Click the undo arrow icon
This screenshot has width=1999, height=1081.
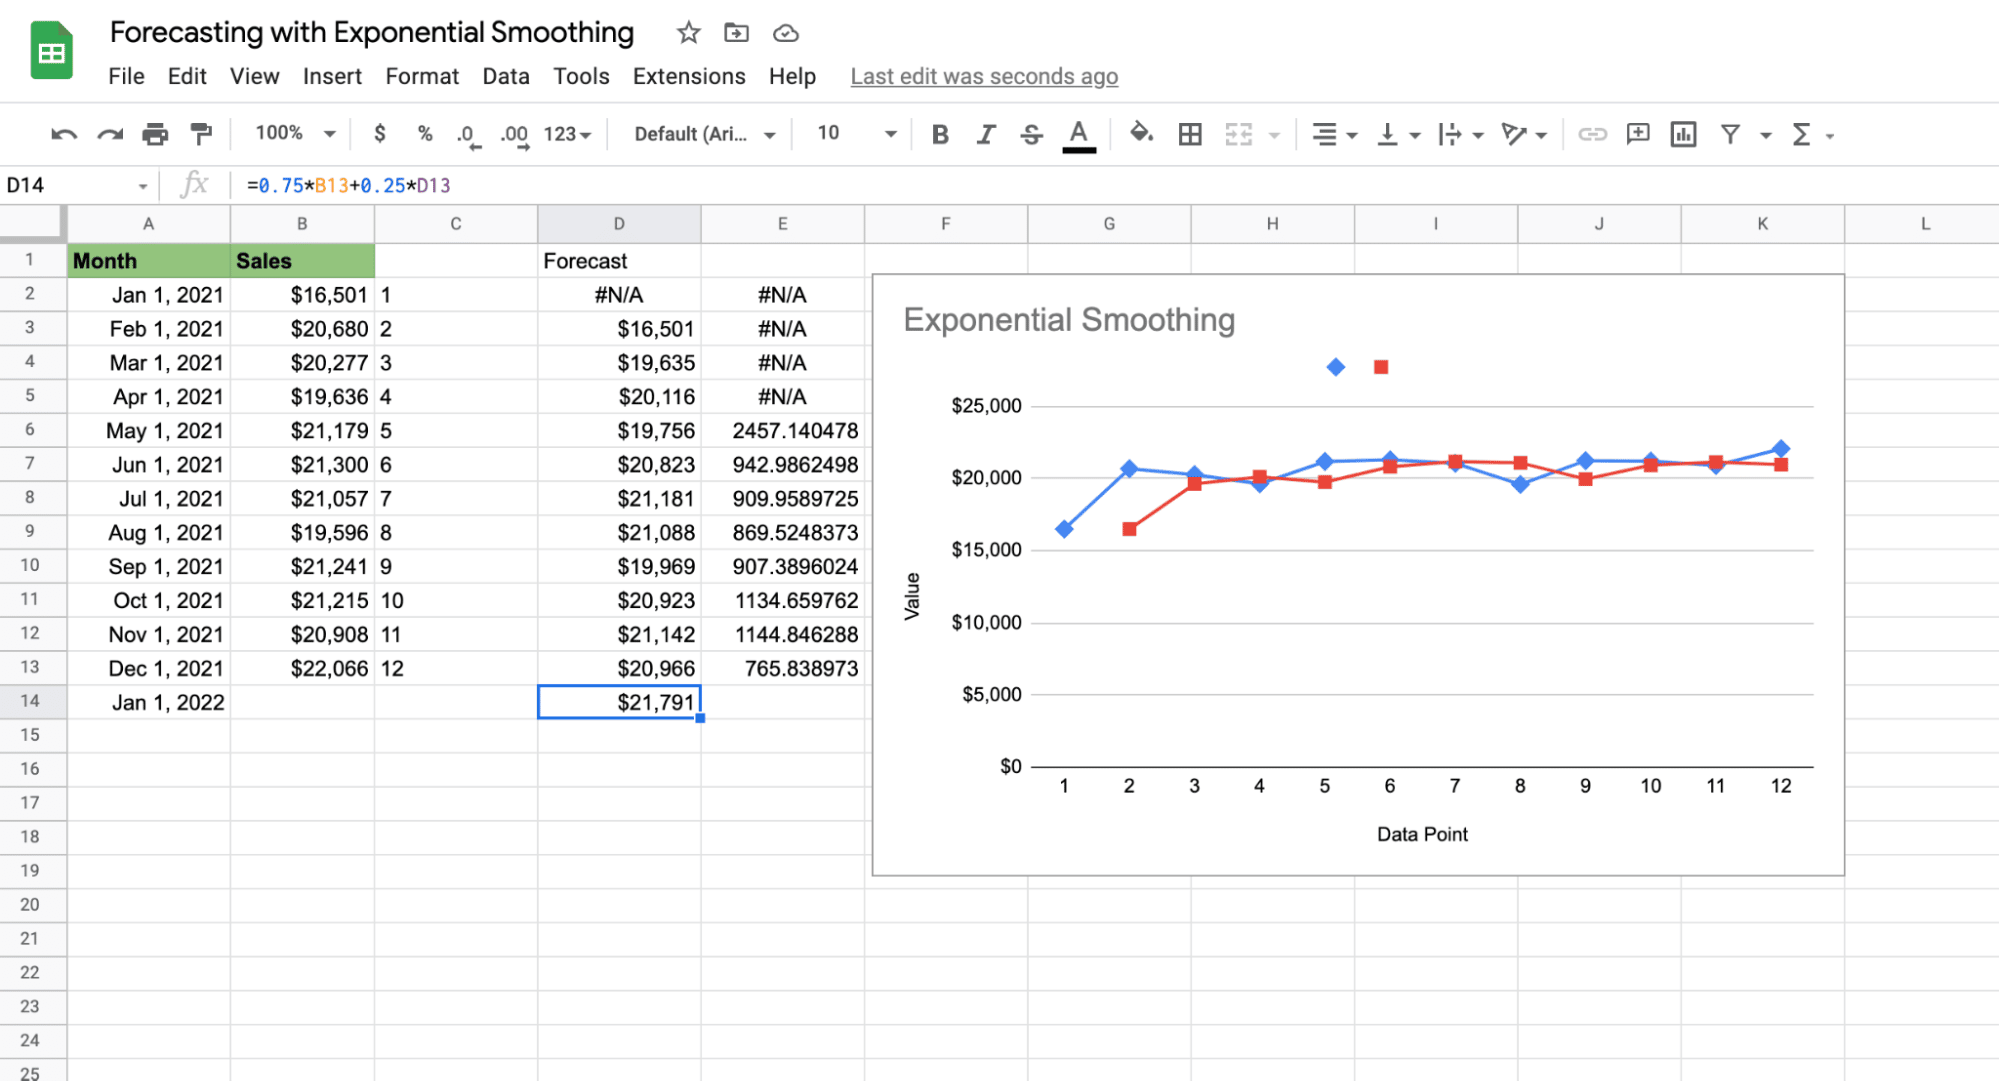point(64,134)
